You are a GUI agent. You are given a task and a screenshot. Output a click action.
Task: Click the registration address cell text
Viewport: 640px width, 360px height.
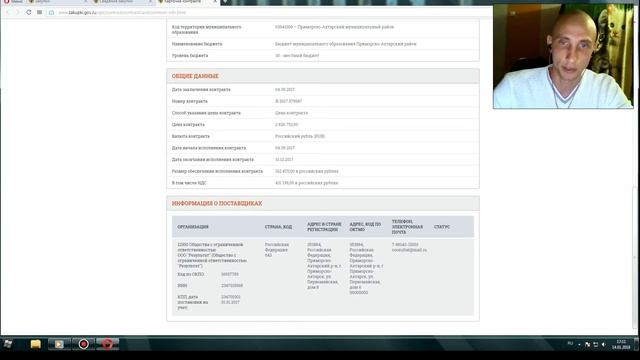coord(324,266)
